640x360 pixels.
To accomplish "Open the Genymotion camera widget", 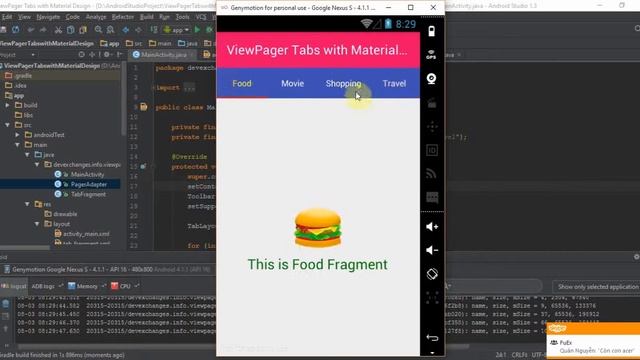I will point(431,78).
